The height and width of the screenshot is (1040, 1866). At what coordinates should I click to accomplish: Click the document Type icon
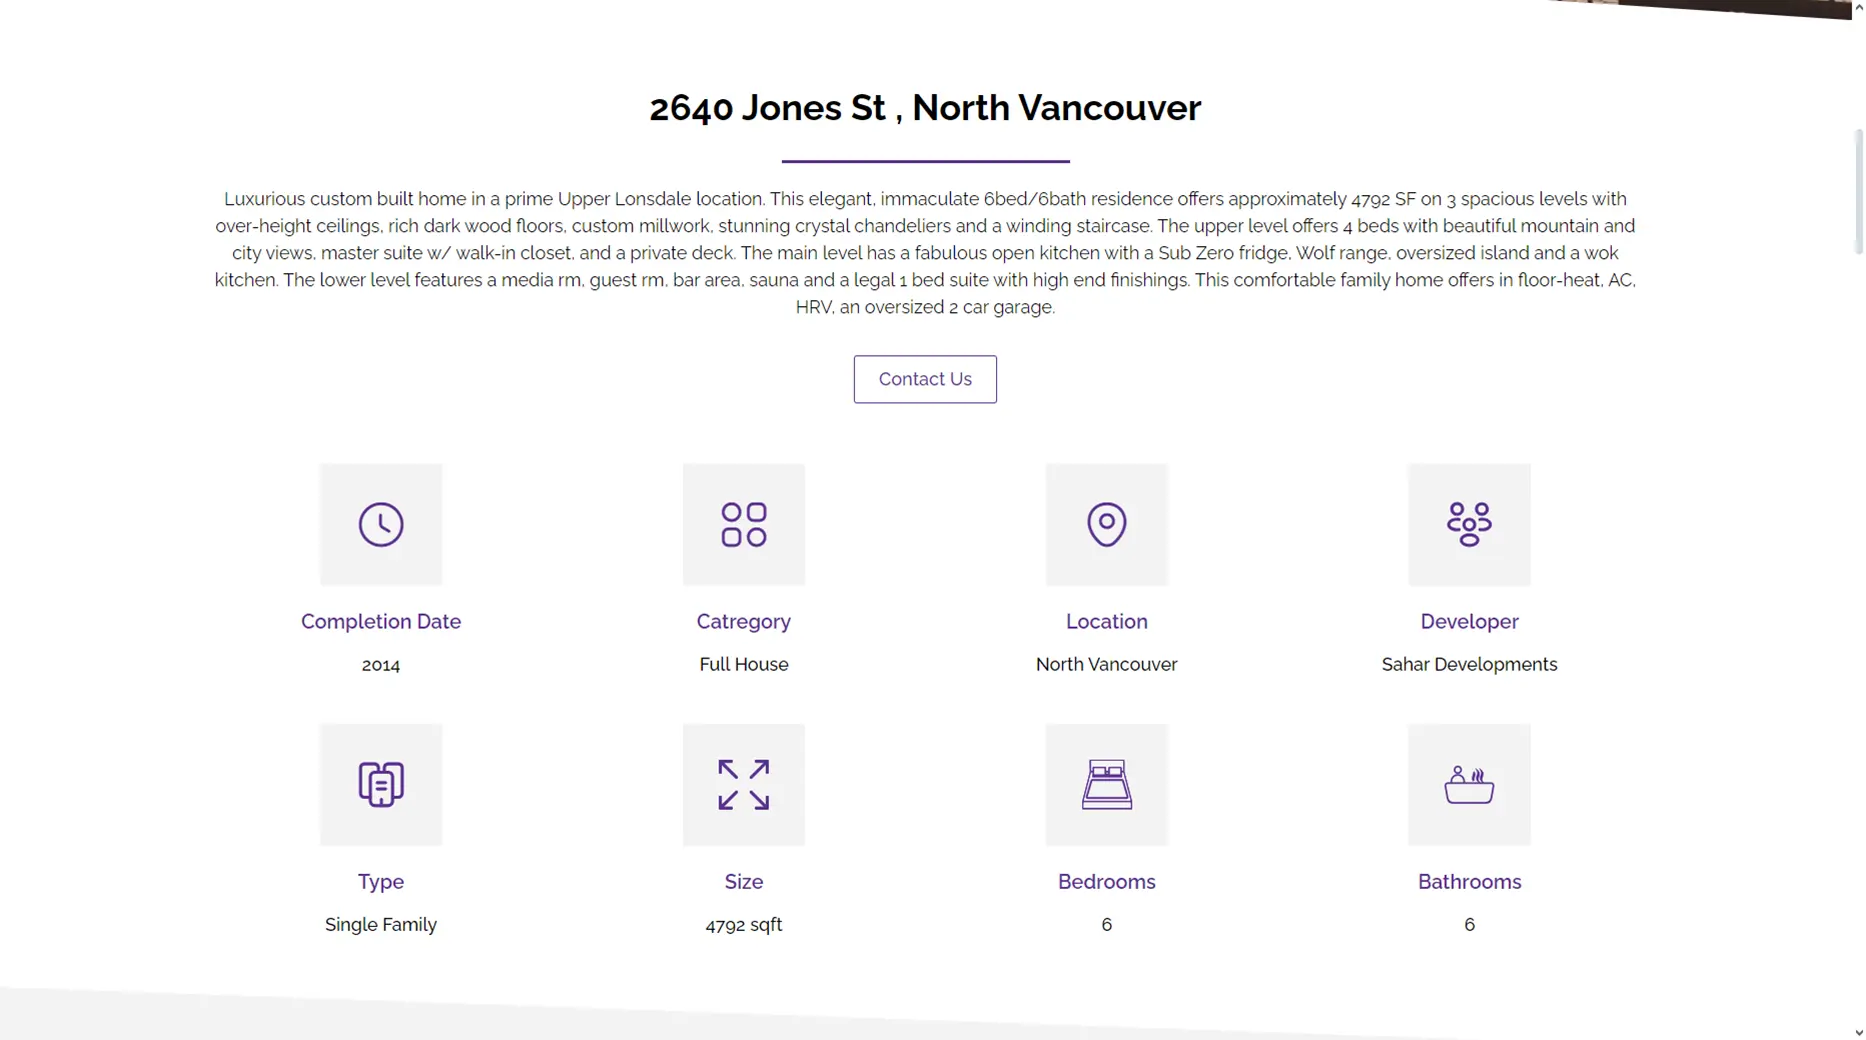pyautogui.click(x=381, y=785)
